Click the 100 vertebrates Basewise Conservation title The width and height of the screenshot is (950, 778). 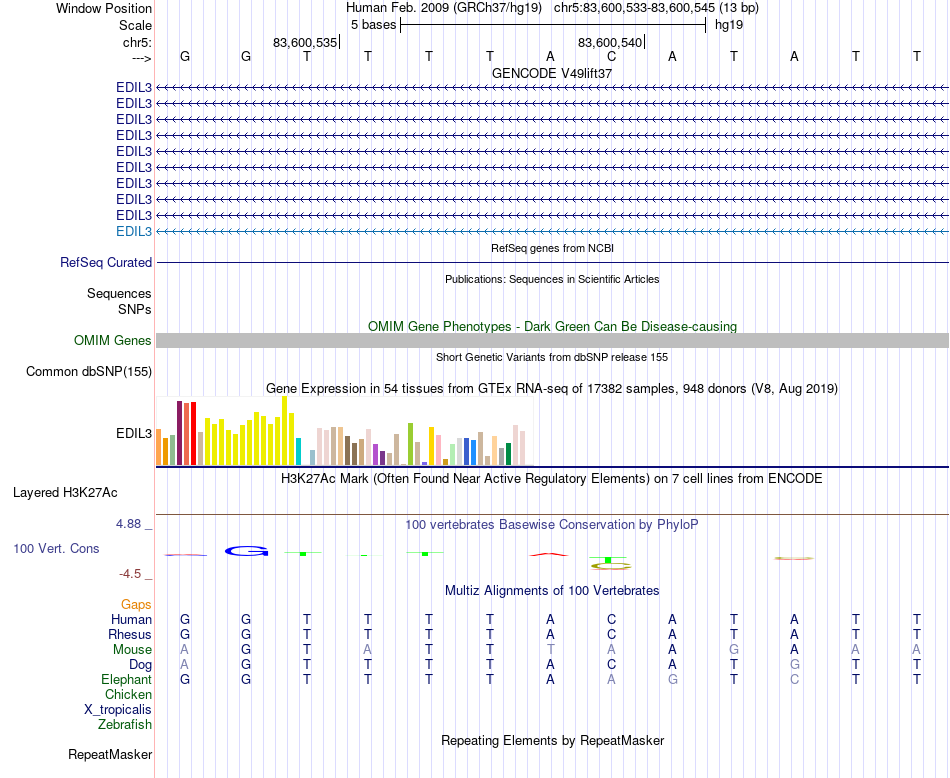point(552,525)
